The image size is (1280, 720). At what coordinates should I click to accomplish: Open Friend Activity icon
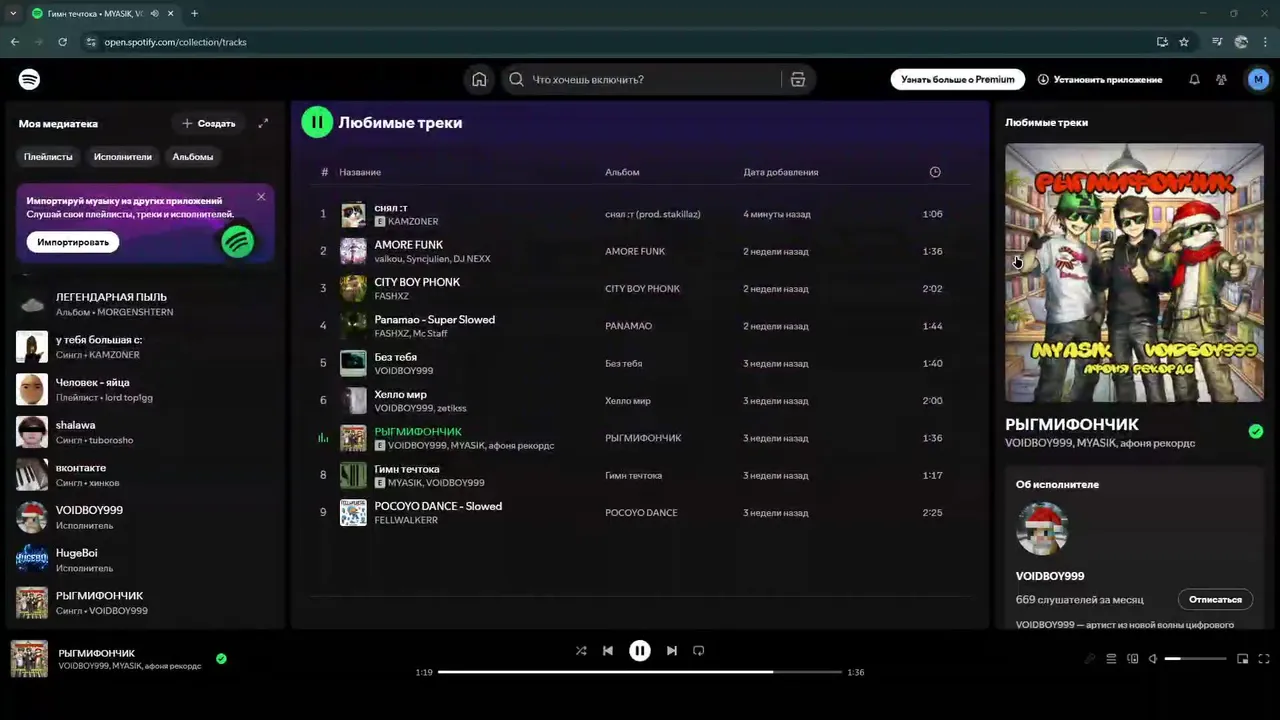point(1221,79)
